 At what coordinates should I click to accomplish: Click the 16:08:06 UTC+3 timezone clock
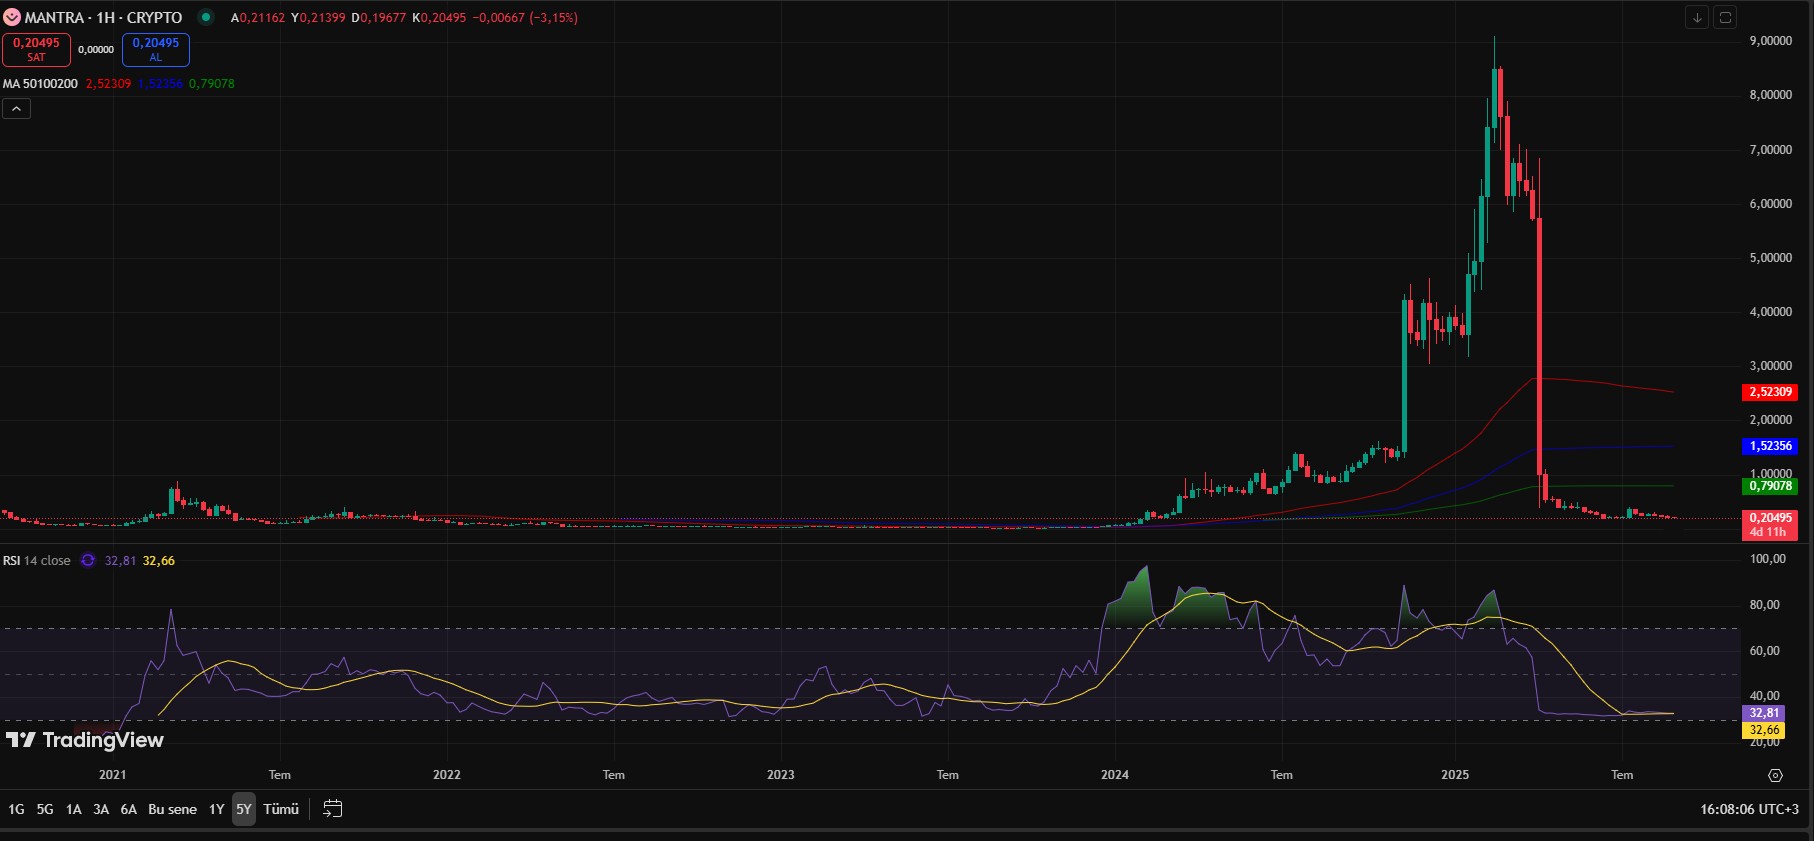click(x=1749, y=809)
